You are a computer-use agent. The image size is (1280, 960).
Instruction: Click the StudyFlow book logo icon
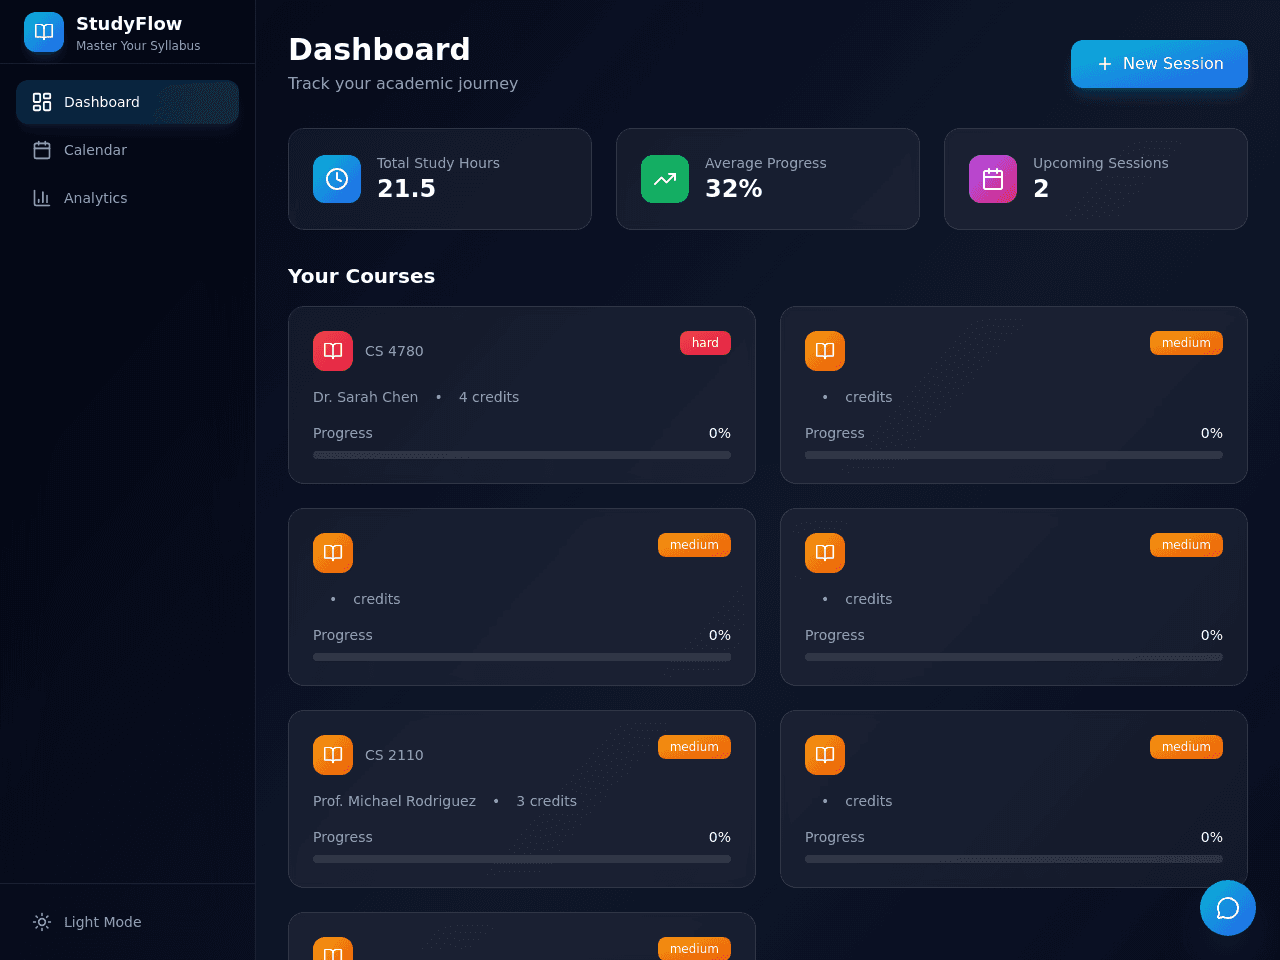click(x=44, y=32)
